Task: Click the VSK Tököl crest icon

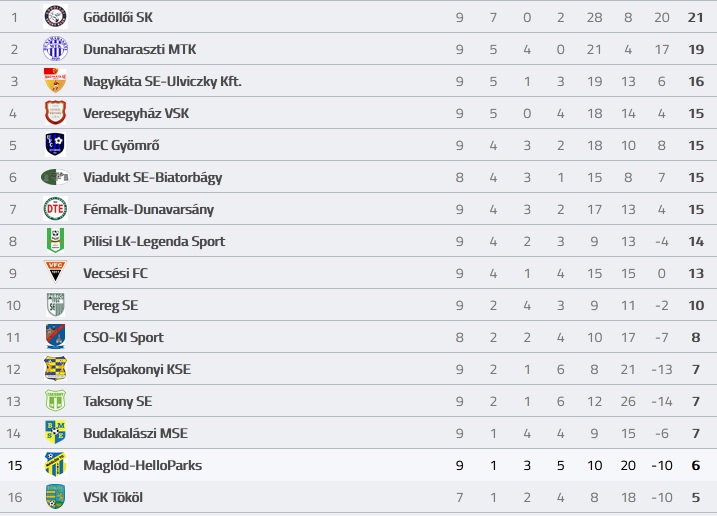Action: (x=55, y=497)
